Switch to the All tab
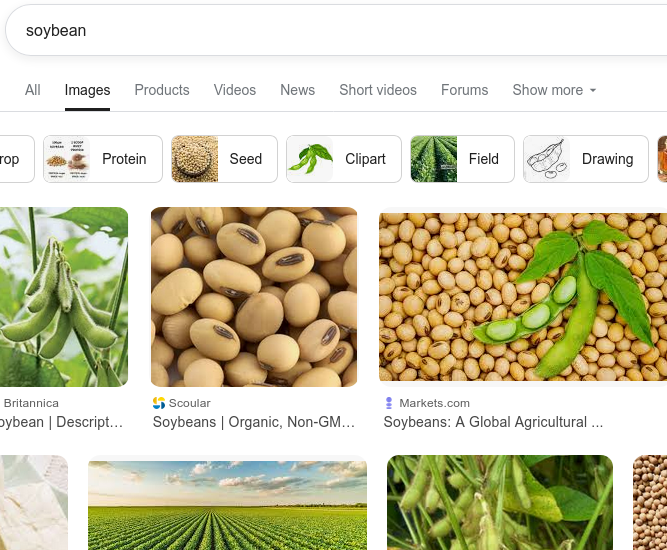 pos(33,90)
